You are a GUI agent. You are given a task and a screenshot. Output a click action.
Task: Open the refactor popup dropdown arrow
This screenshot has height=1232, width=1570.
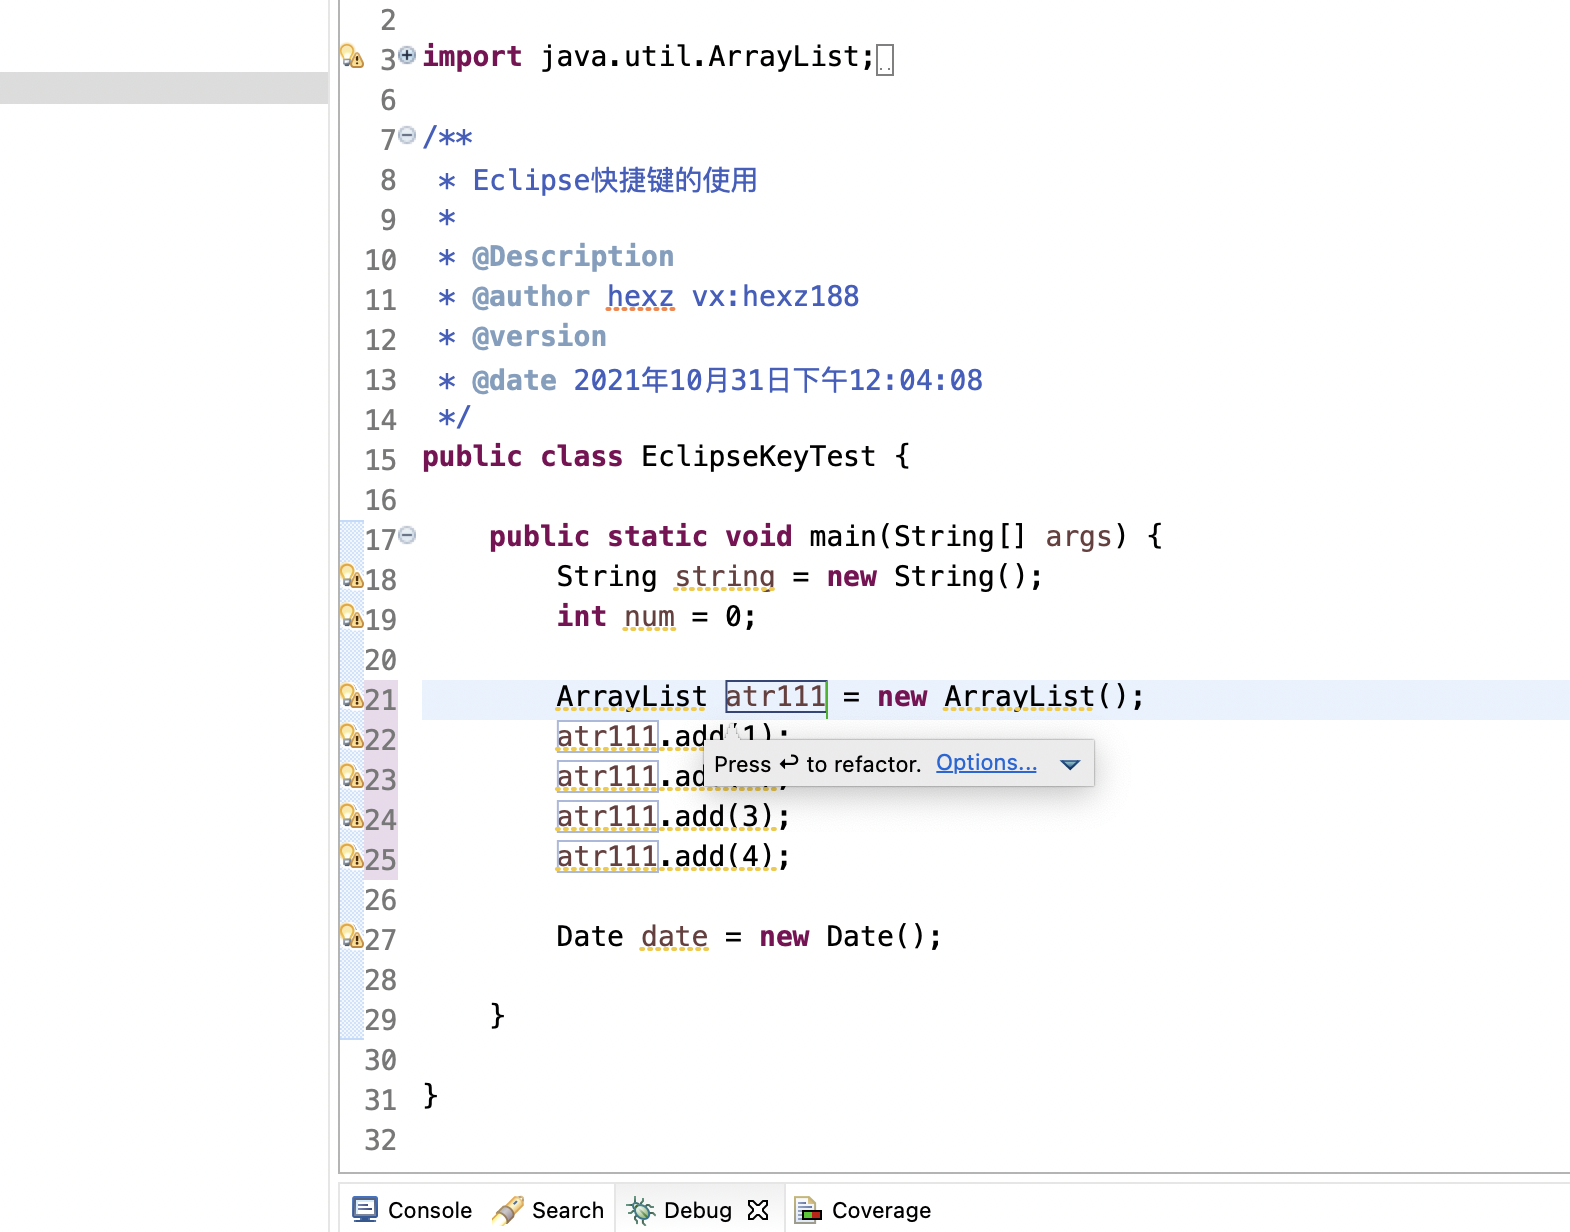click(x=1070, y=764)
